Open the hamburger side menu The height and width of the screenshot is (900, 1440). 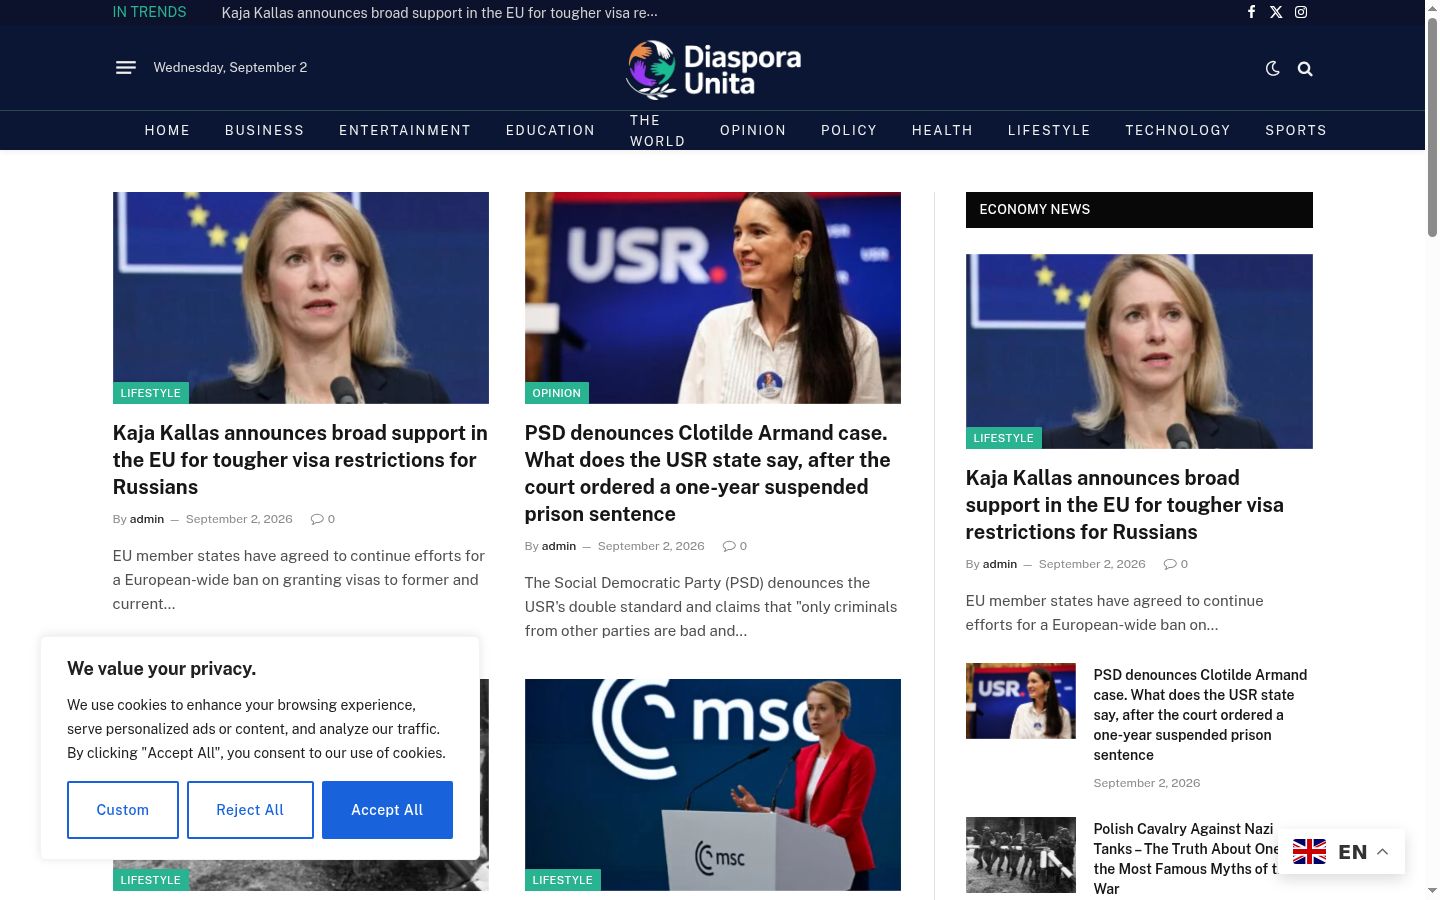125,68
